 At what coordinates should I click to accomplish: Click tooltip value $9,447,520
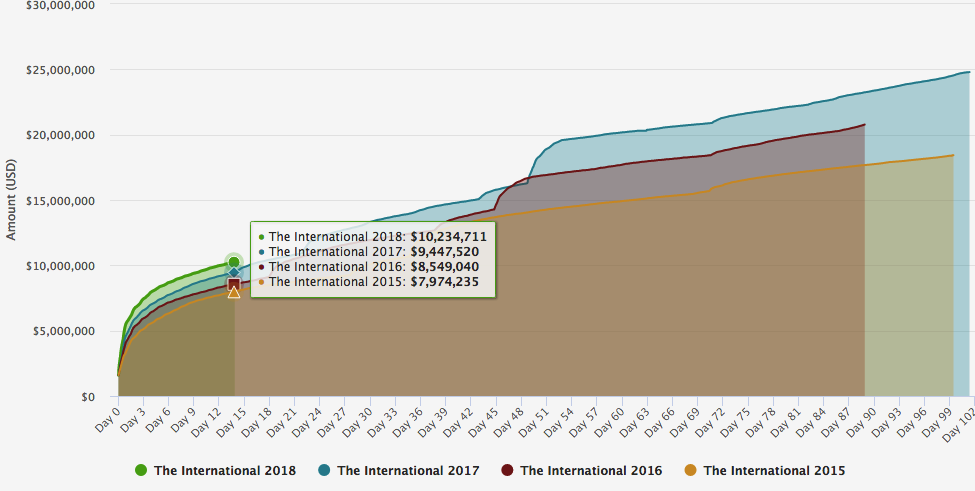pos(445,252)
